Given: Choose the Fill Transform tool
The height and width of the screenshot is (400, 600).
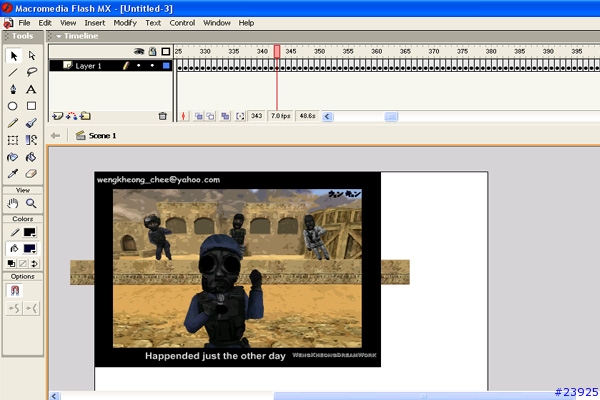Looking at the screenshot, I should (32, 140).
